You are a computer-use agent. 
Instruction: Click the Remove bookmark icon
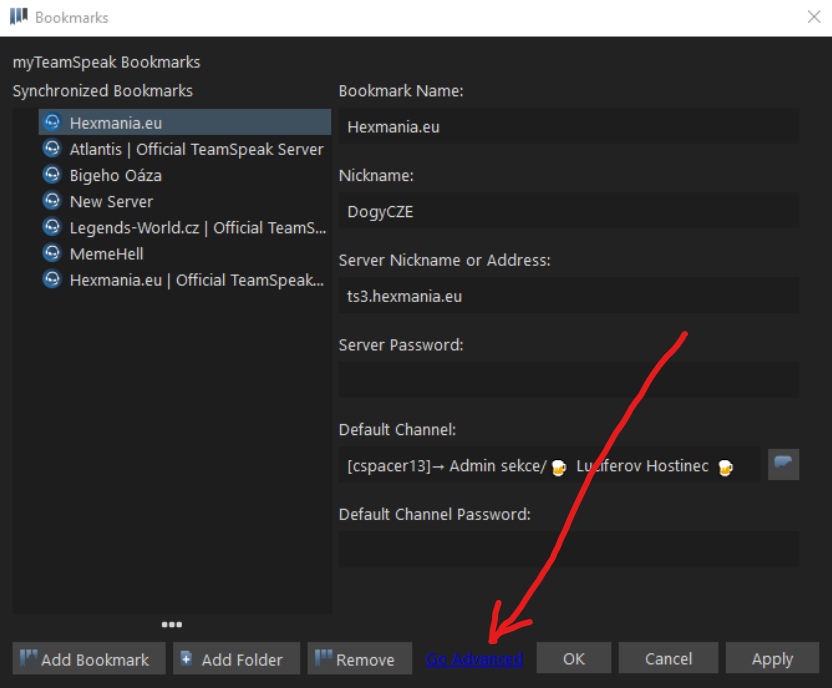pyautogui.click(x=323, y=658)
